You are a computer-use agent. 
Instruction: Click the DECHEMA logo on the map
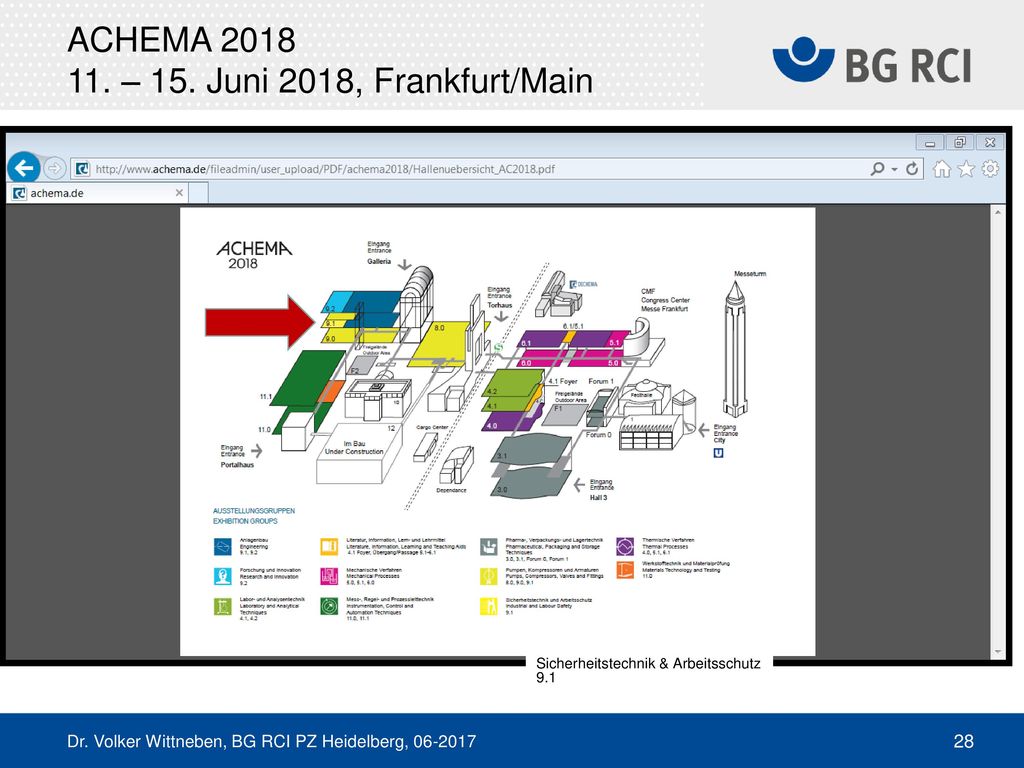point(583,284)
